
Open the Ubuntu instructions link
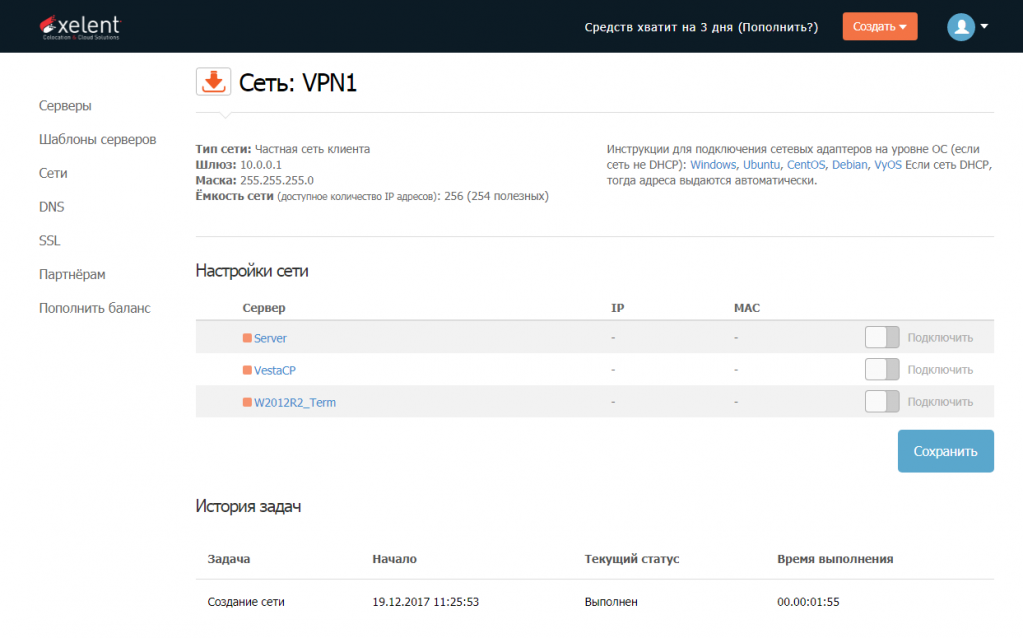click(761, 165)
